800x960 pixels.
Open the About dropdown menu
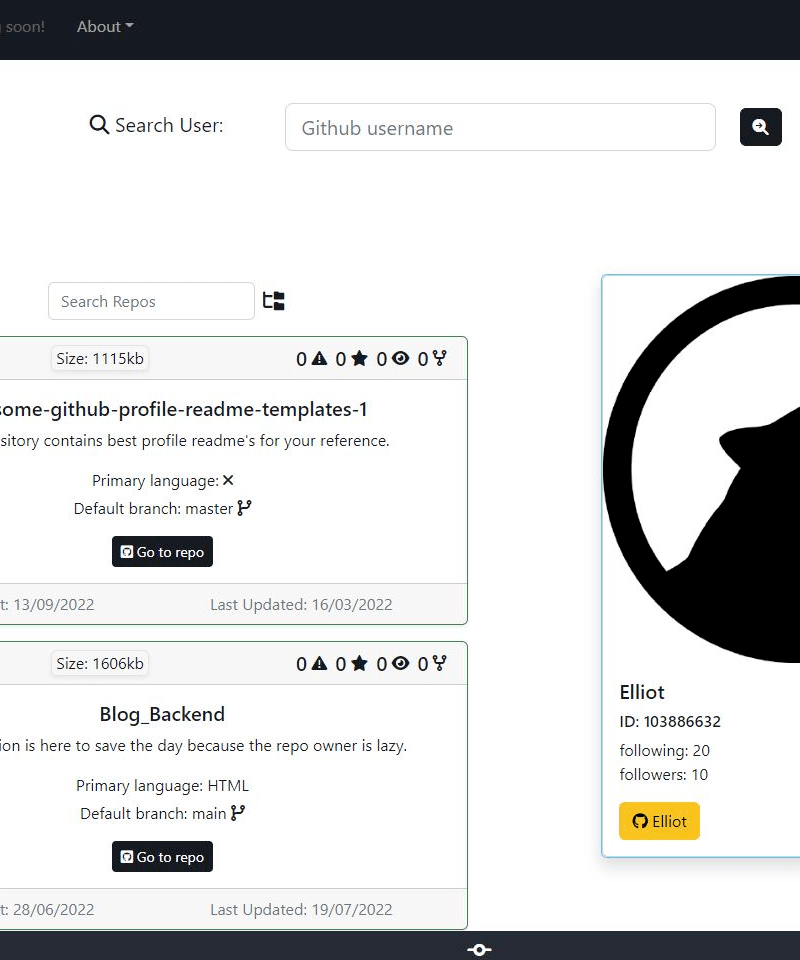pyautogui.click(x=105, y=27)
